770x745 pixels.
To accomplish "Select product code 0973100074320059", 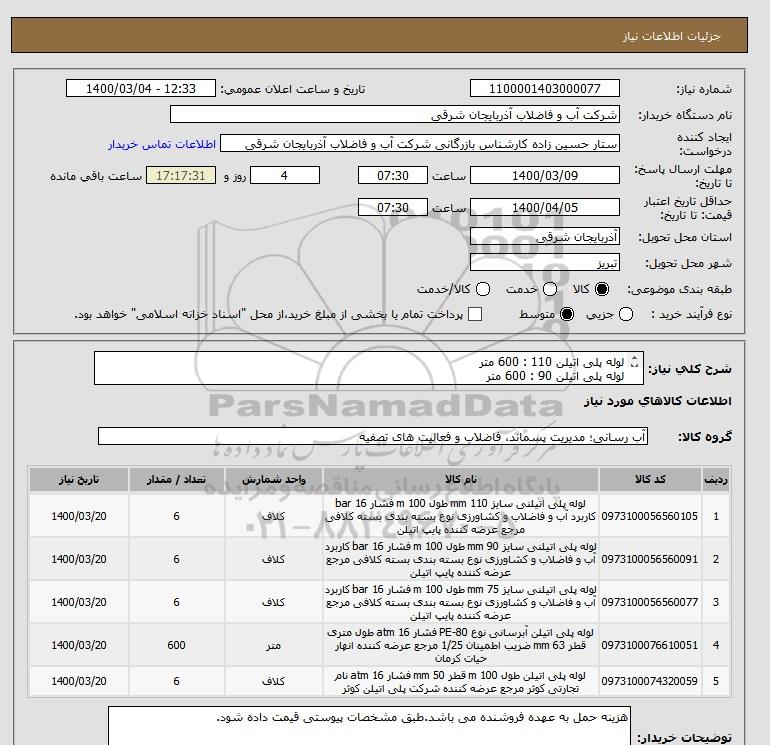I will [x=650, y=681].
